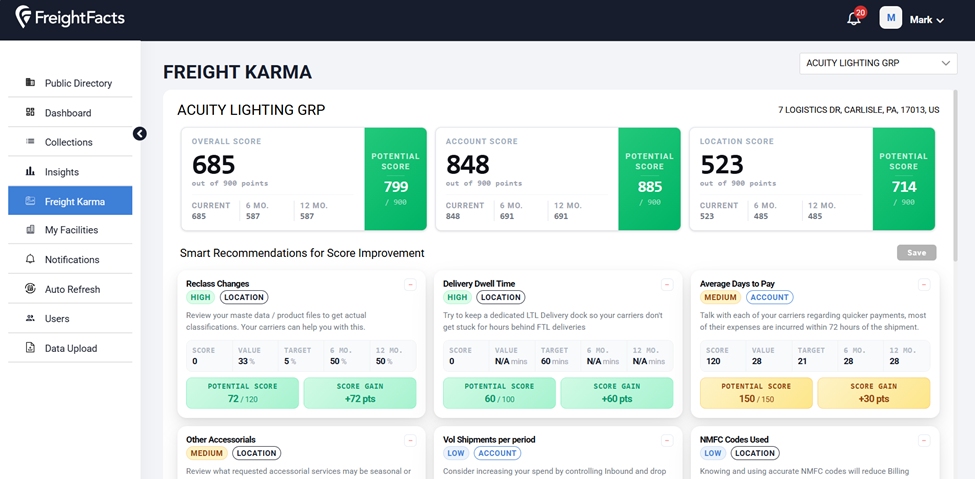975x479 pixels.
Task: Click the overall score value 685
Action: (213, 165)
